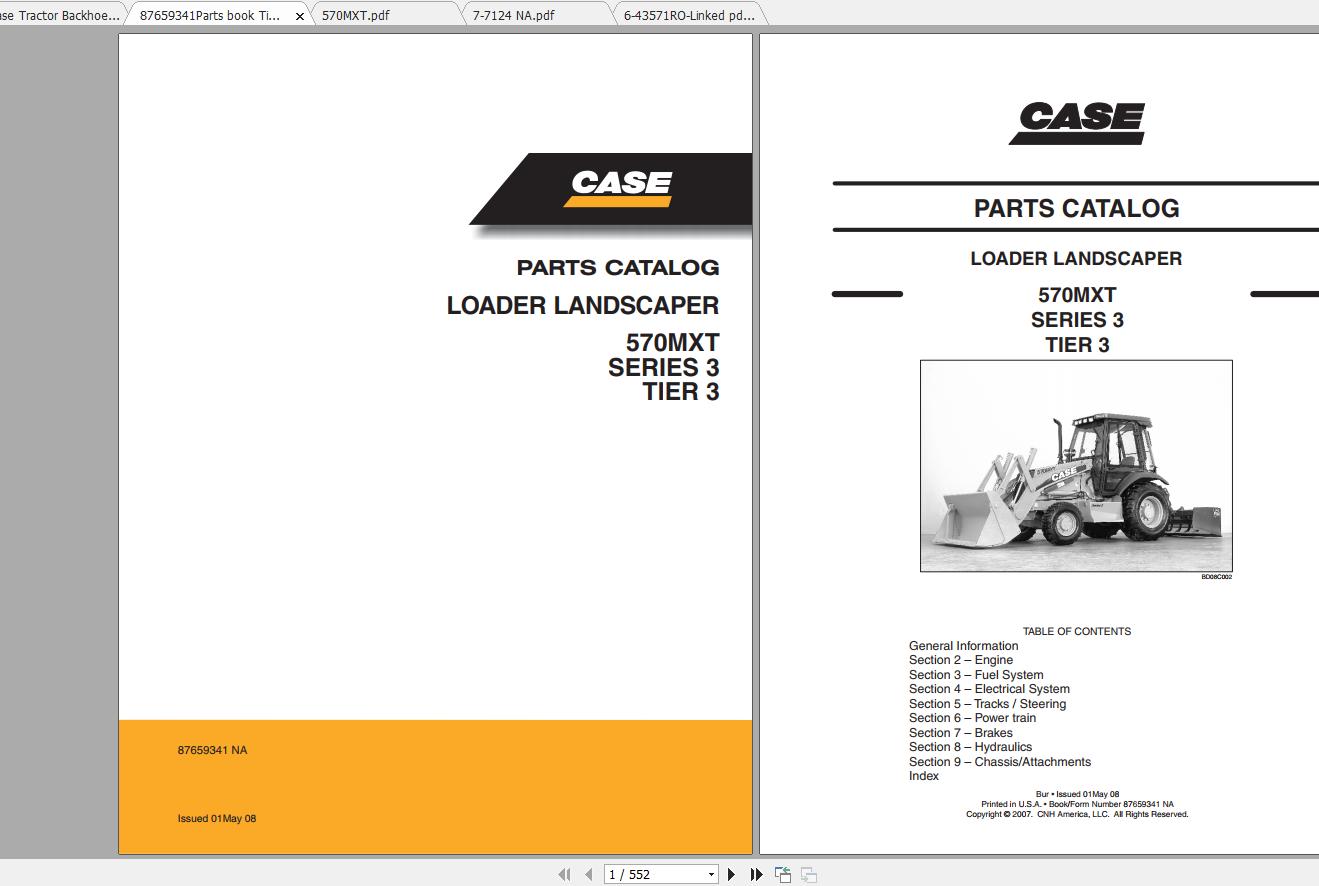Click the loader landscaper tractor photo
This screenshot has width=1319, height=886.
coord(1076,466)
